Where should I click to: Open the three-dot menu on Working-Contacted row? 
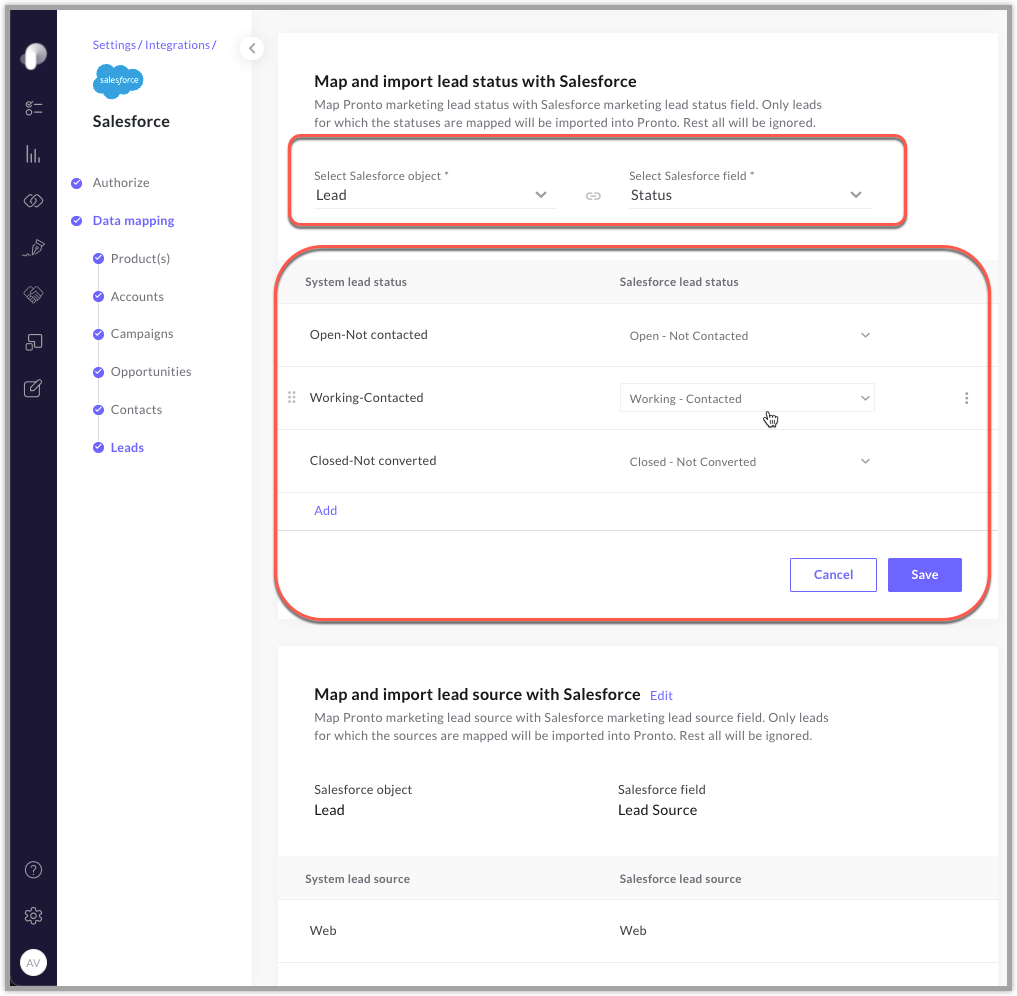tap(966, 398)
